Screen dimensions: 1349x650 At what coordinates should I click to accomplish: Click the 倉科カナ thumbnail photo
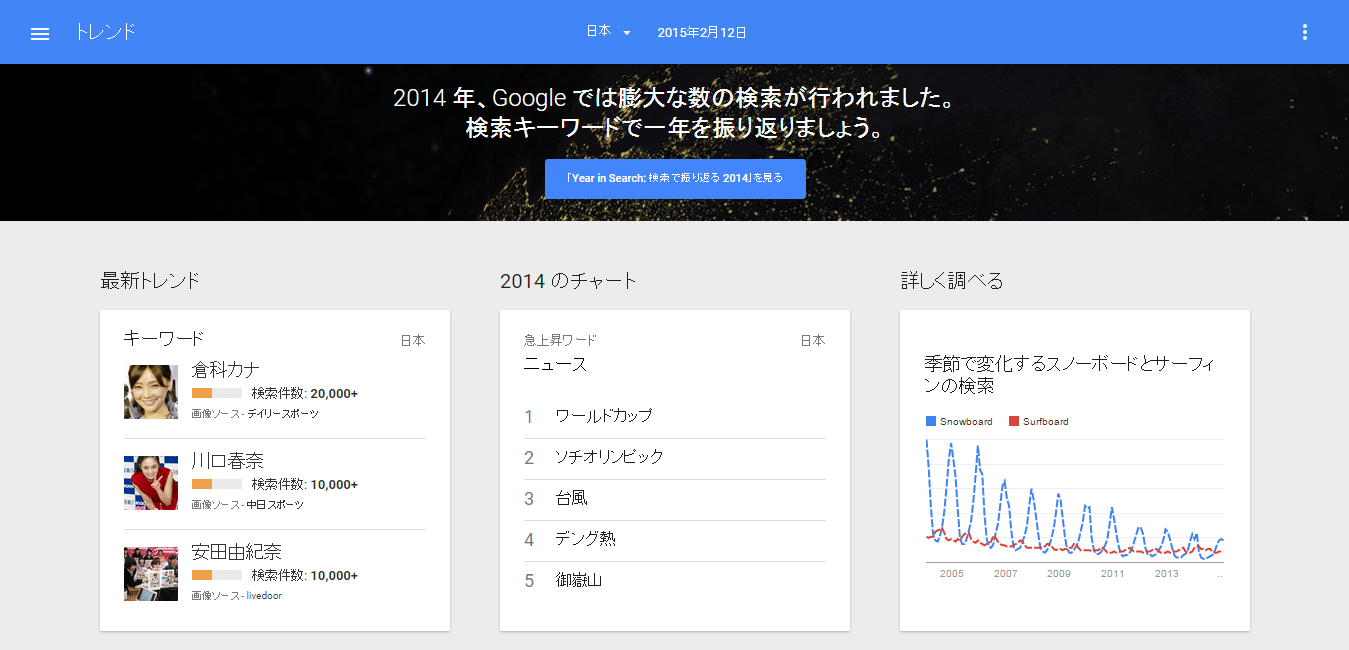(151, 392)
